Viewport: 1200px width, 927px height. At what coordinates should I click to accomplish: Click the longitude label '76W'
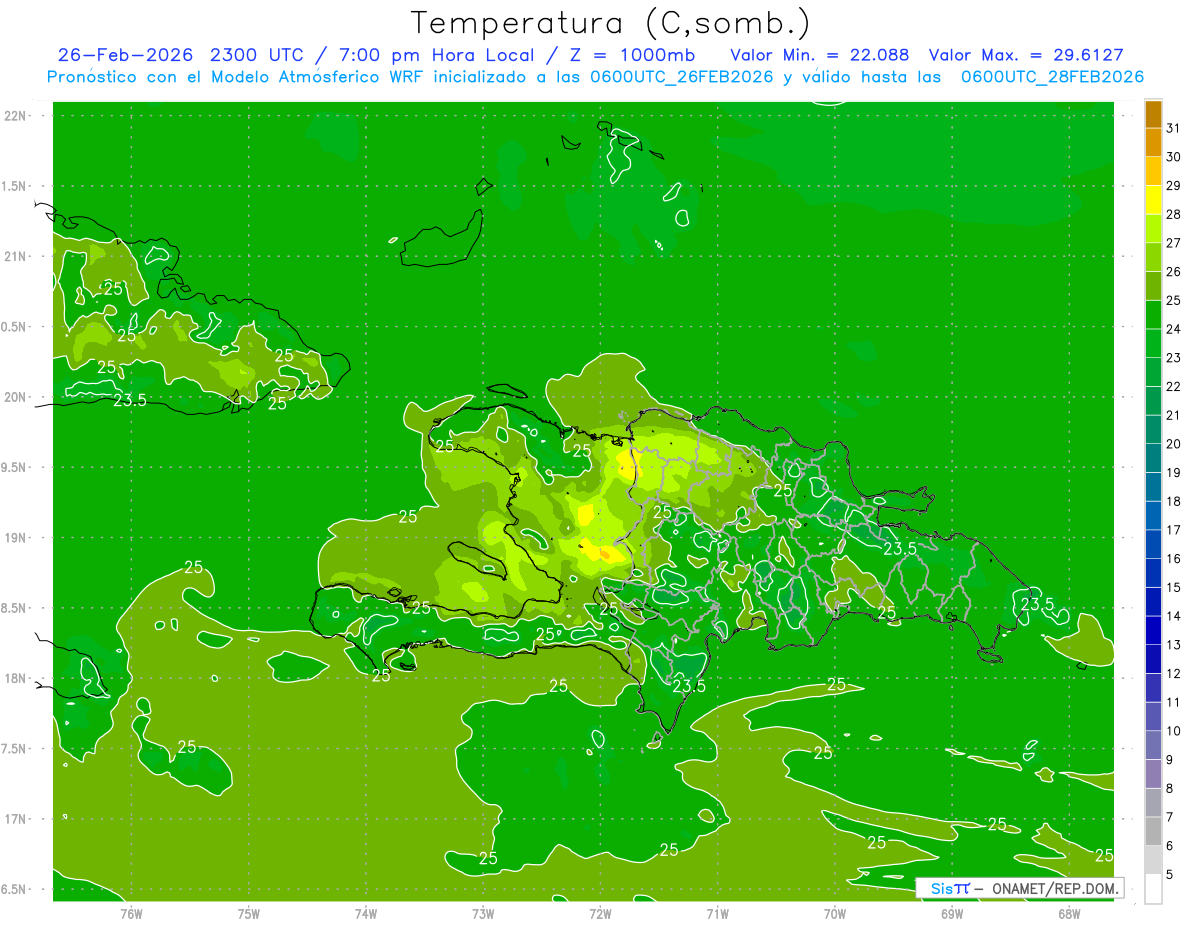pos(131,913)
